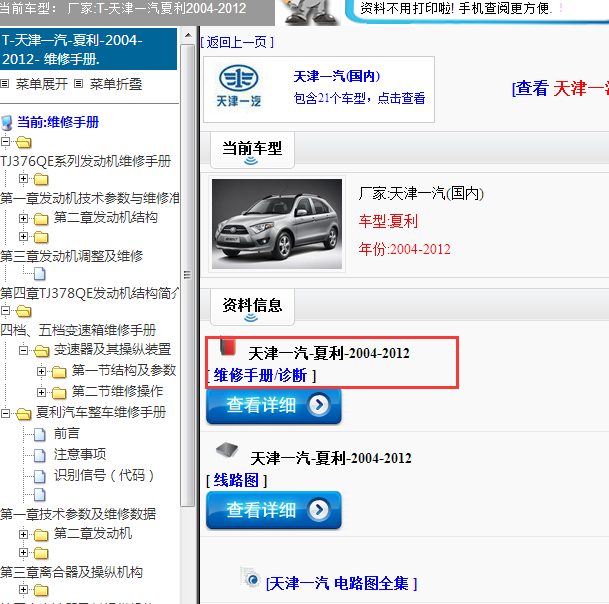
Task: Click folder icon of 第一节结构及参数
Action: 59,372
